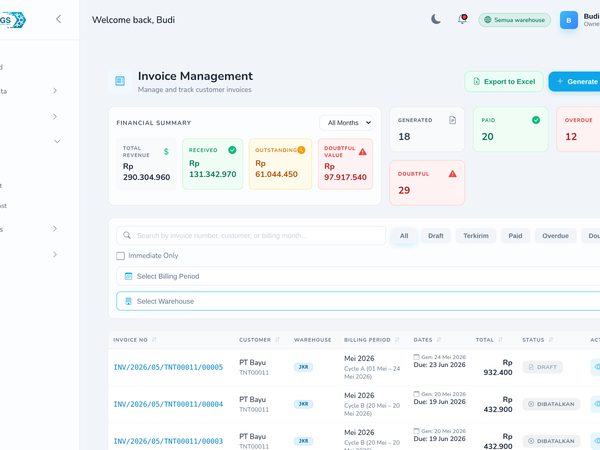Screen dimensions: 600x450
Task: Click the DRAFT status badge
Action: click(x=543, y=367)
